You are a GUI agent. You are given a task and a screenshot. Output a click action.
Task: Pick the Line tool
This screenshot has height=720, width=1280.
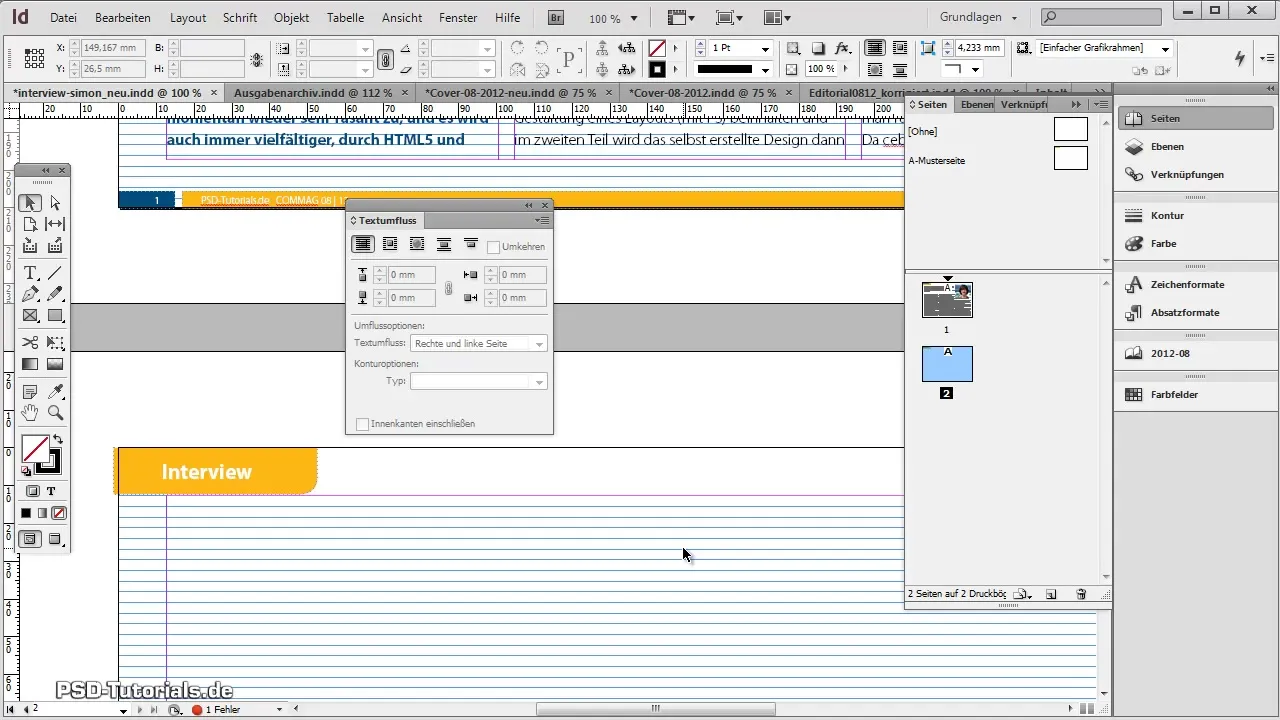[x=55, y=273]
